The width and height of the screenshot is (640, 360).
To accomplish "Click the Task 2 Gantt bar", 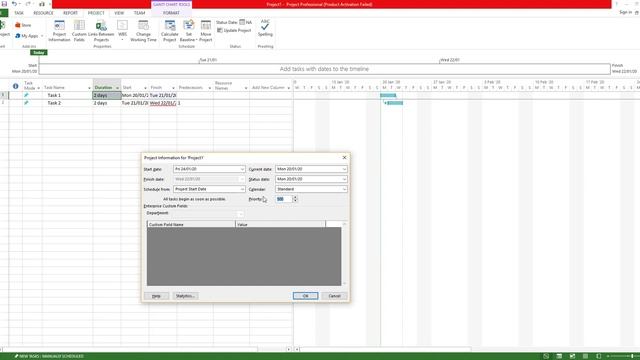I will tap(395, 103).
